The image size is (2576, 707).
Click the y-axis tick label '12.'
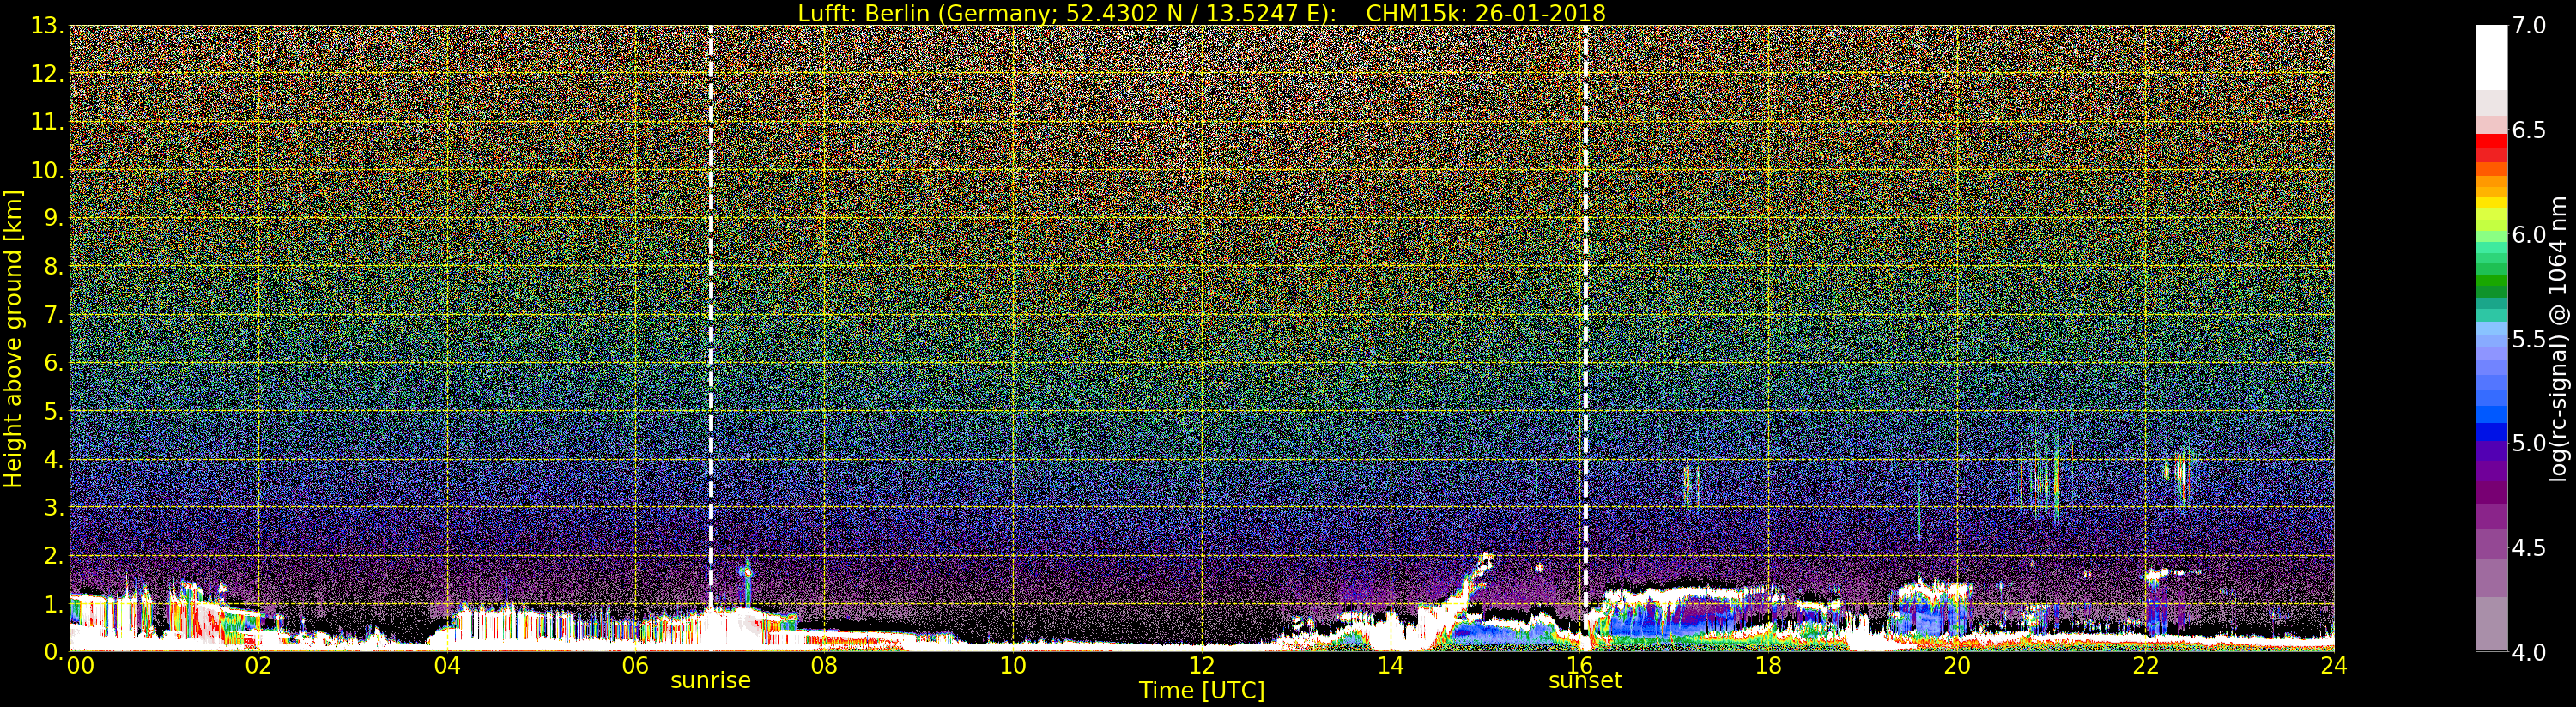click(x=46, y=74)
